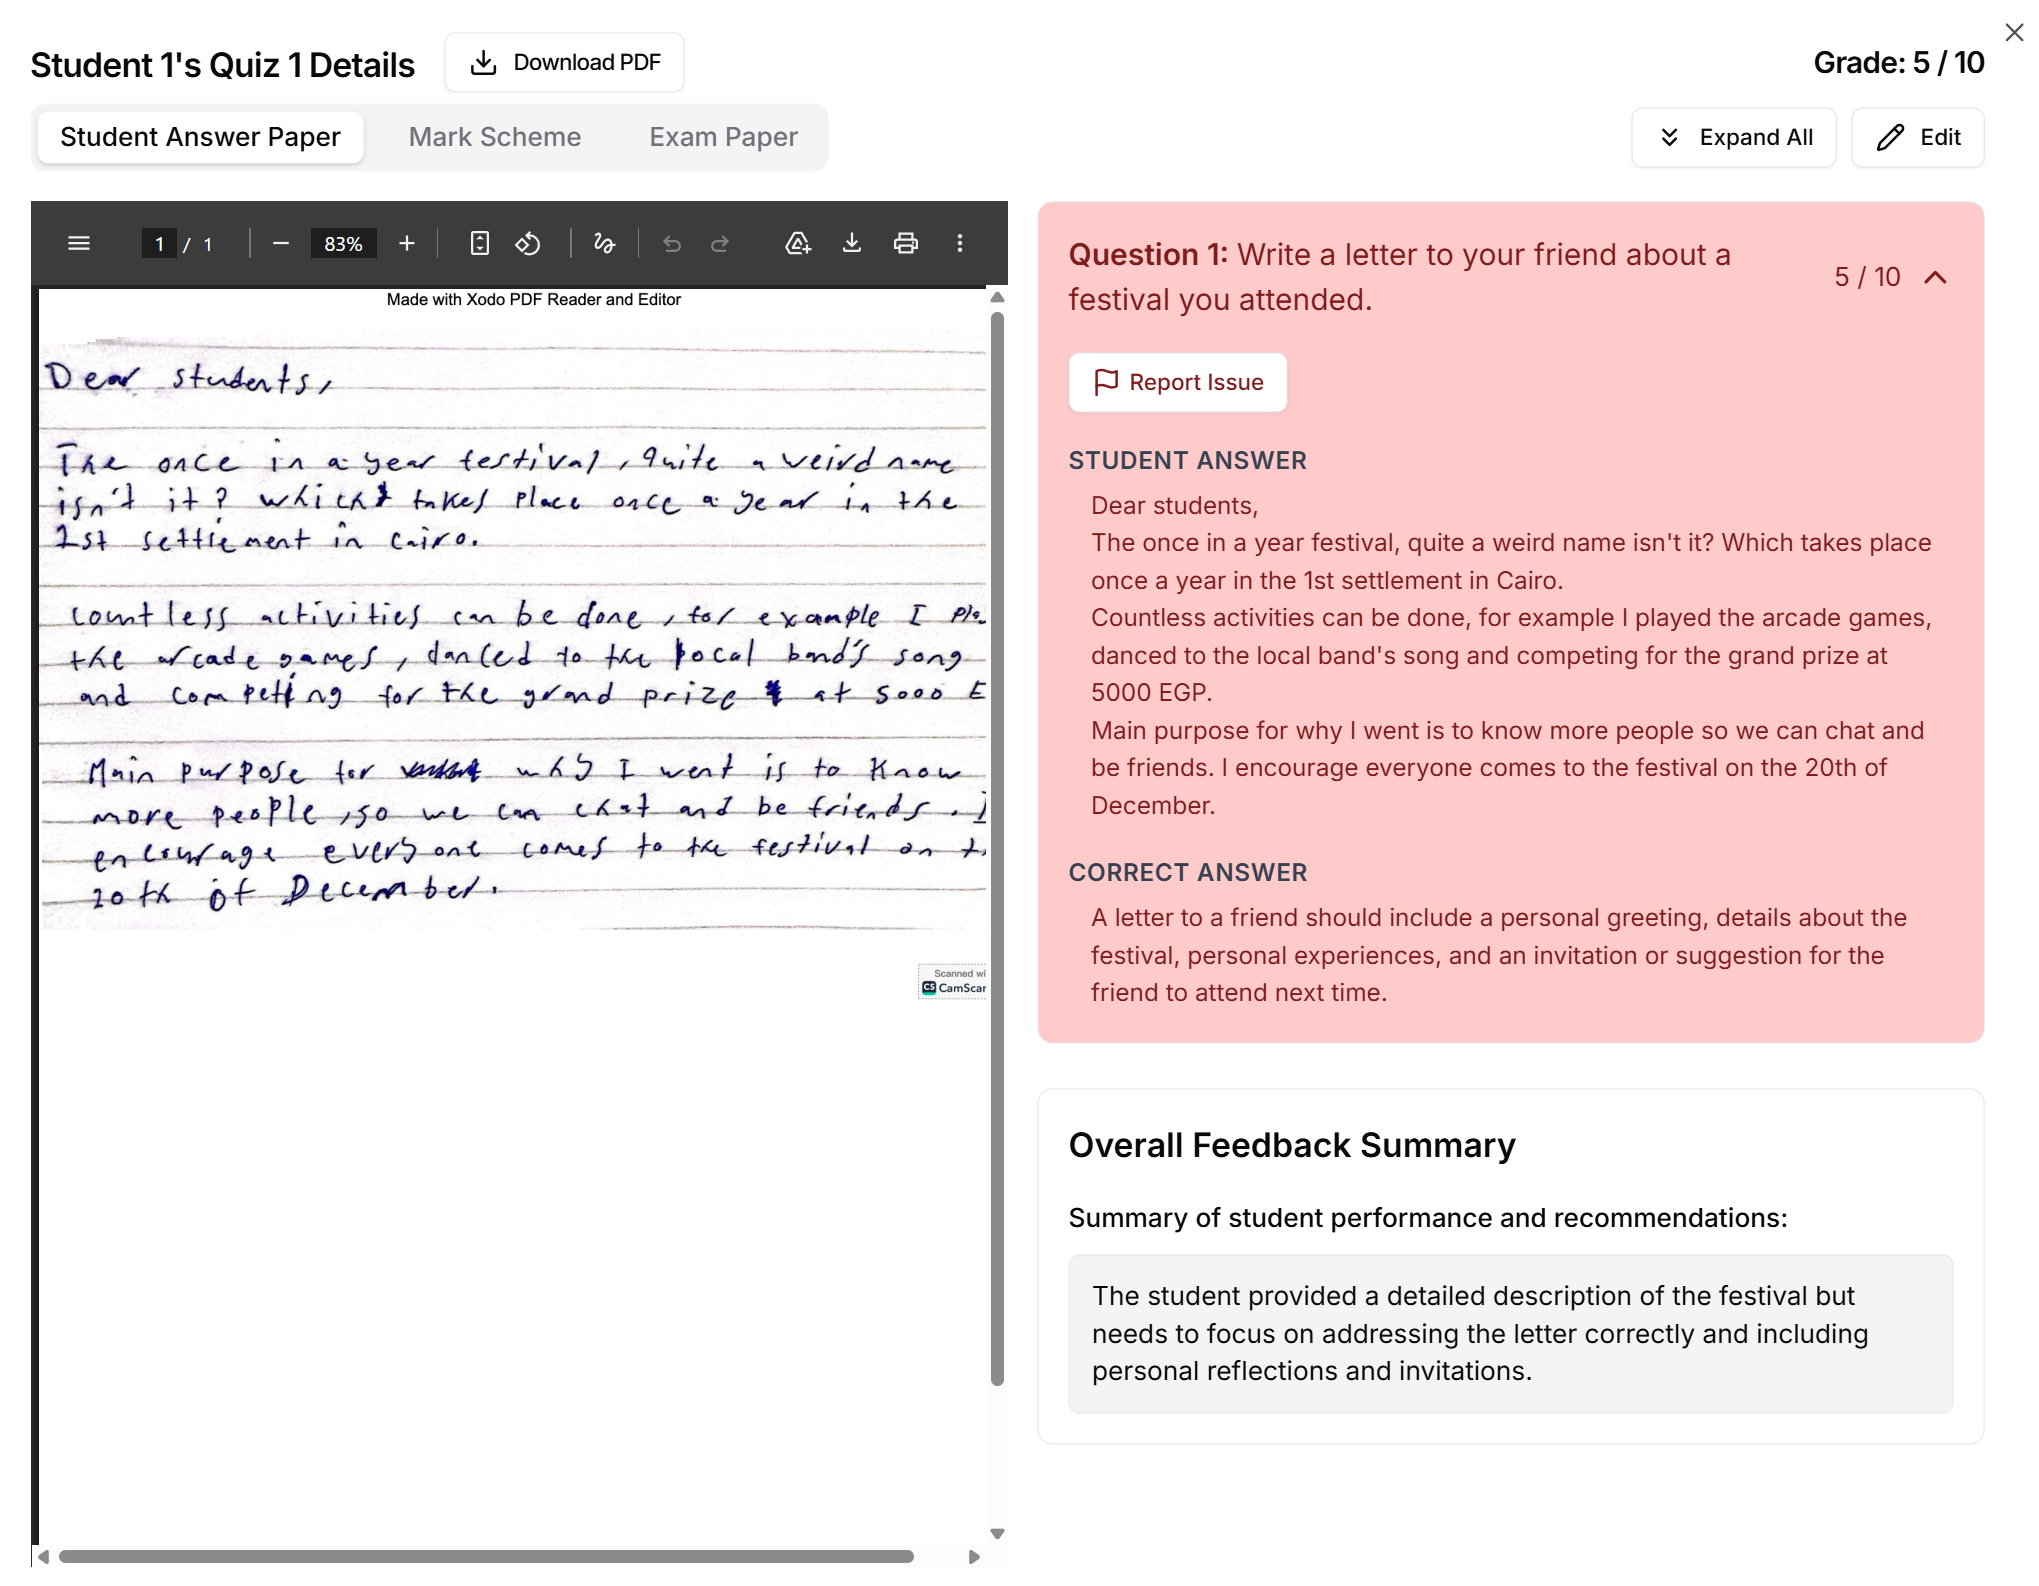
Task: Click the Download PDF button
Action: [565, 63]
